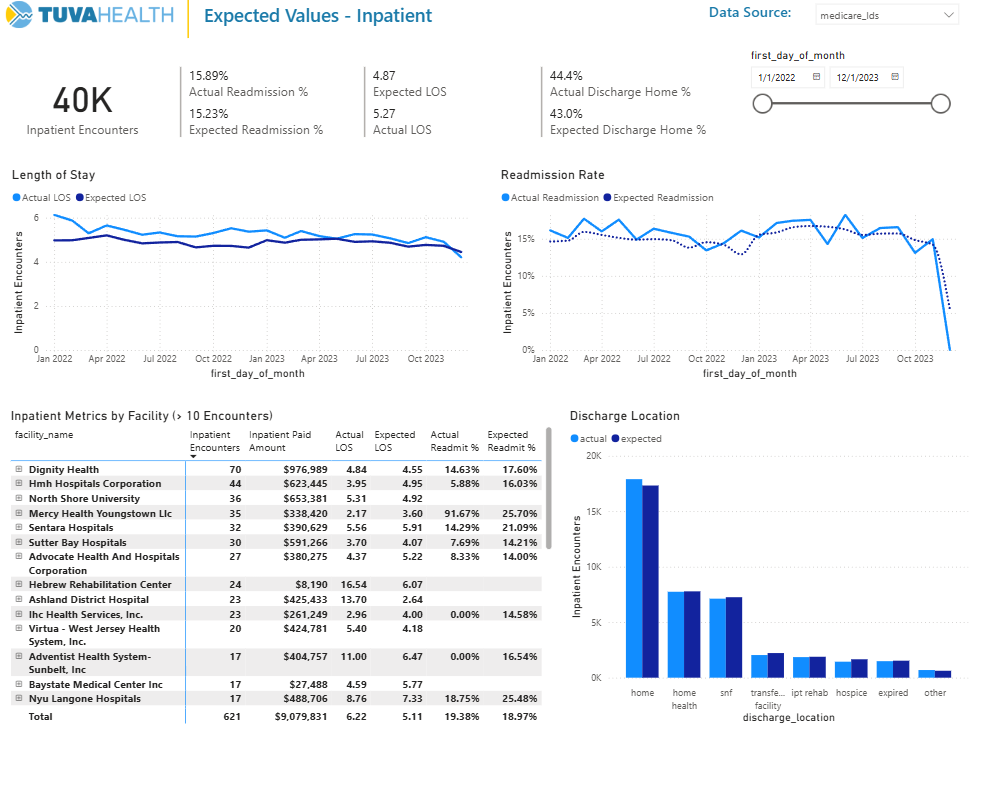Expand the Dignity Health row
Image resolution: width=1000 pixels, height=787 pixels.
click(x=18, y=469)
